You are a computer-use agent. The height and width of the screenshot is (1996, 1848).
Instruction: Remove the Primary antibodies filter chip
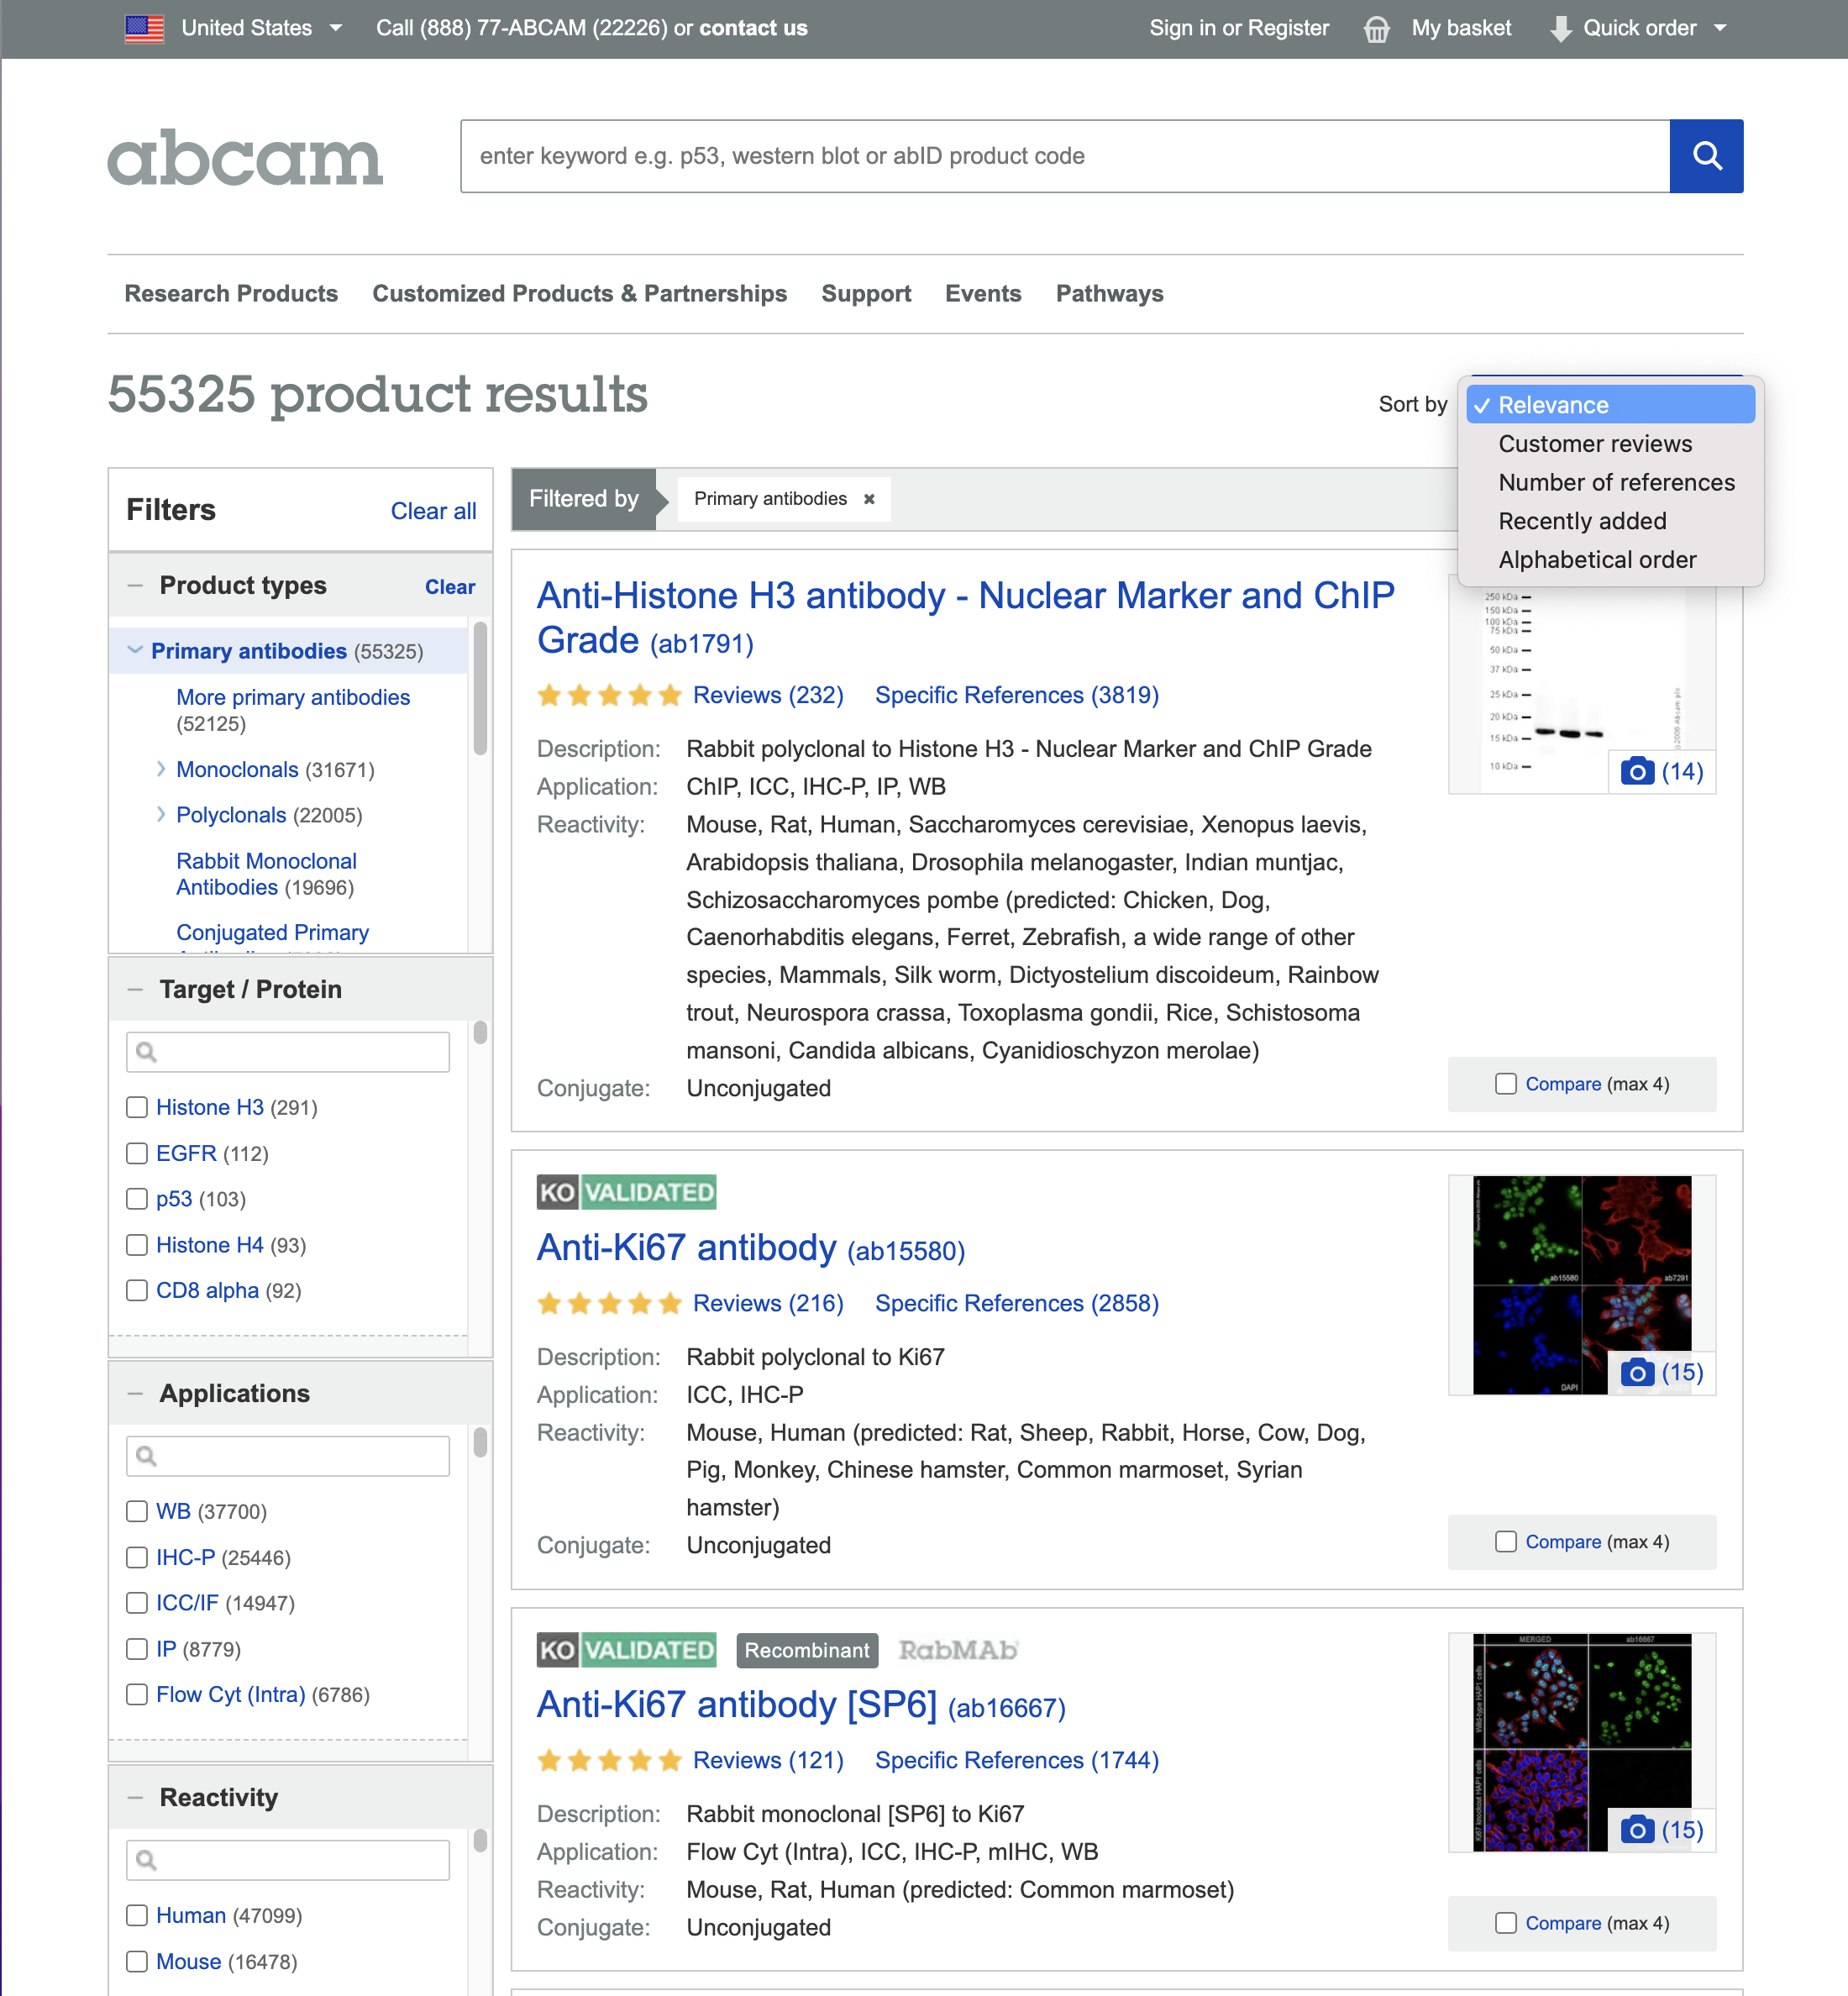(868, 498)
